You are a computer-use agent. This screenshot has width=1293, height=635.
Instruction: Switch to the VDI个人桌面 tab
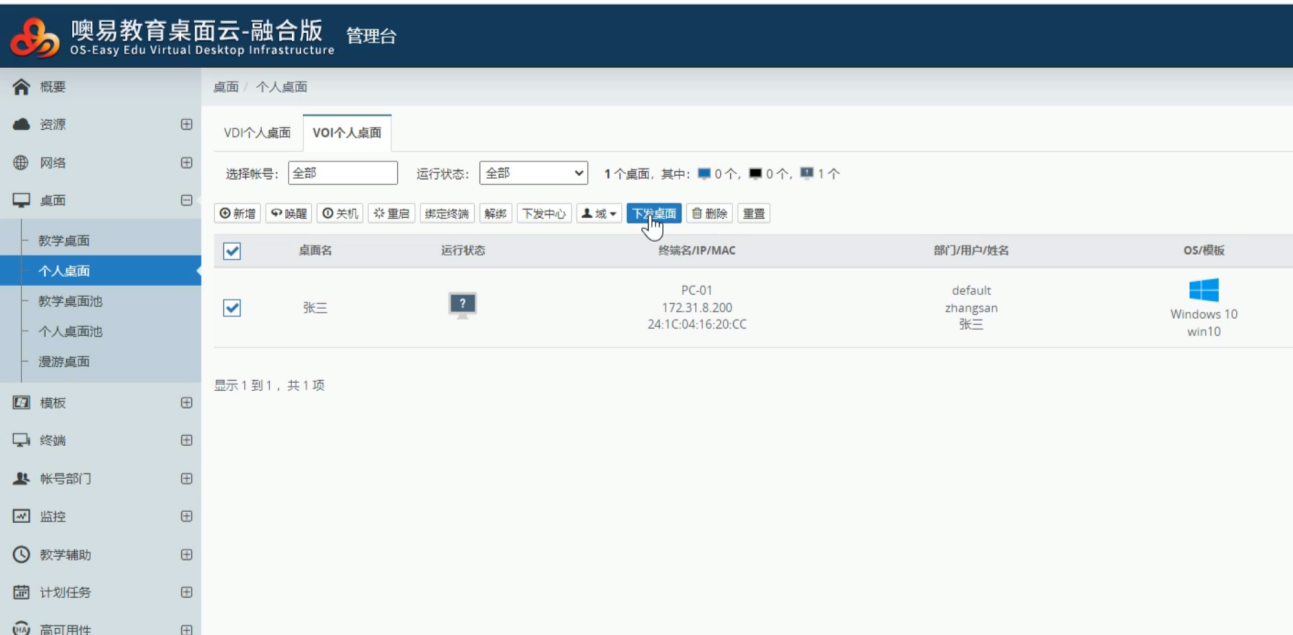click(257, 133)
